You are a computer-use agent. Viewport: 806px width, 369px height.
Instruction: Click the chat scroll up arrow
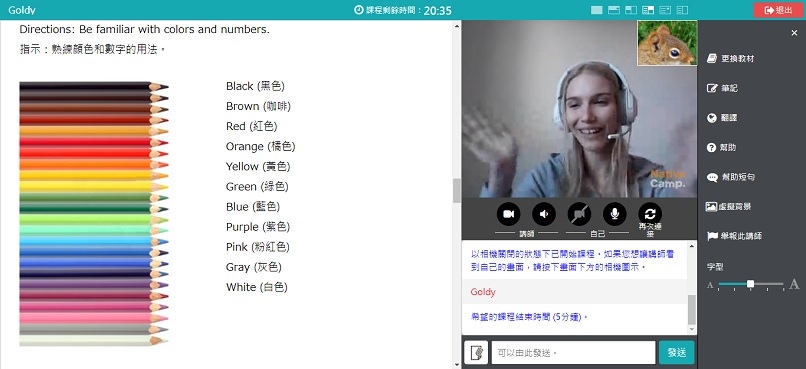(692, 246)
